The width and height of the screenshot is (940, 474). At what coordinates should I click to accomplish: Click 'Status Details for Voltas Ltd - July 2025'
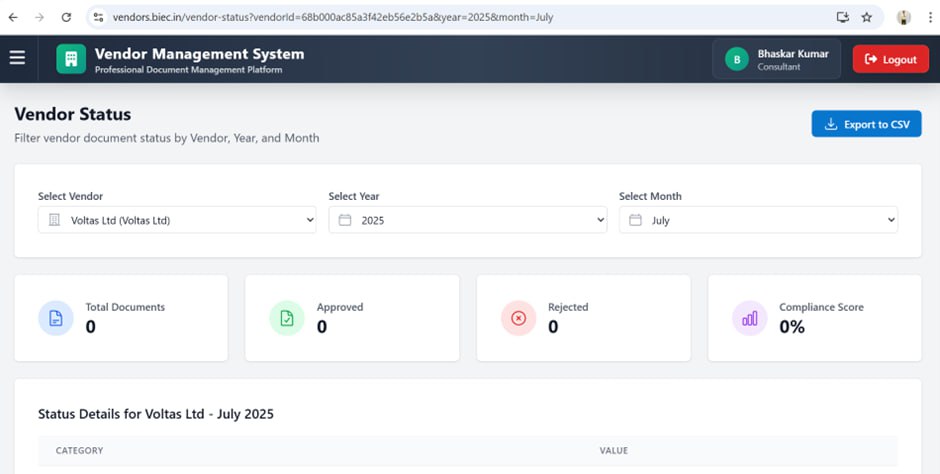(x=156, y=414)
